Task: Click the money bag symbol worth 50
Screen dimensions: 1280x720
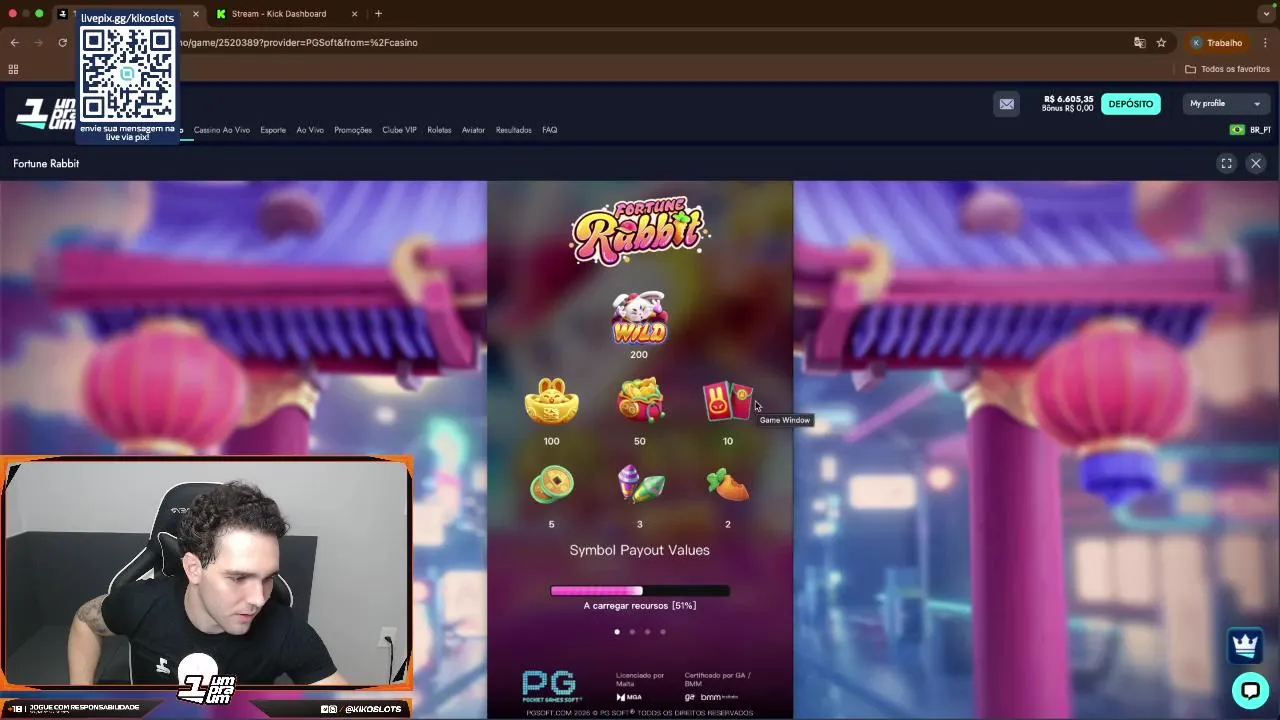Action: tap(640, 401)
